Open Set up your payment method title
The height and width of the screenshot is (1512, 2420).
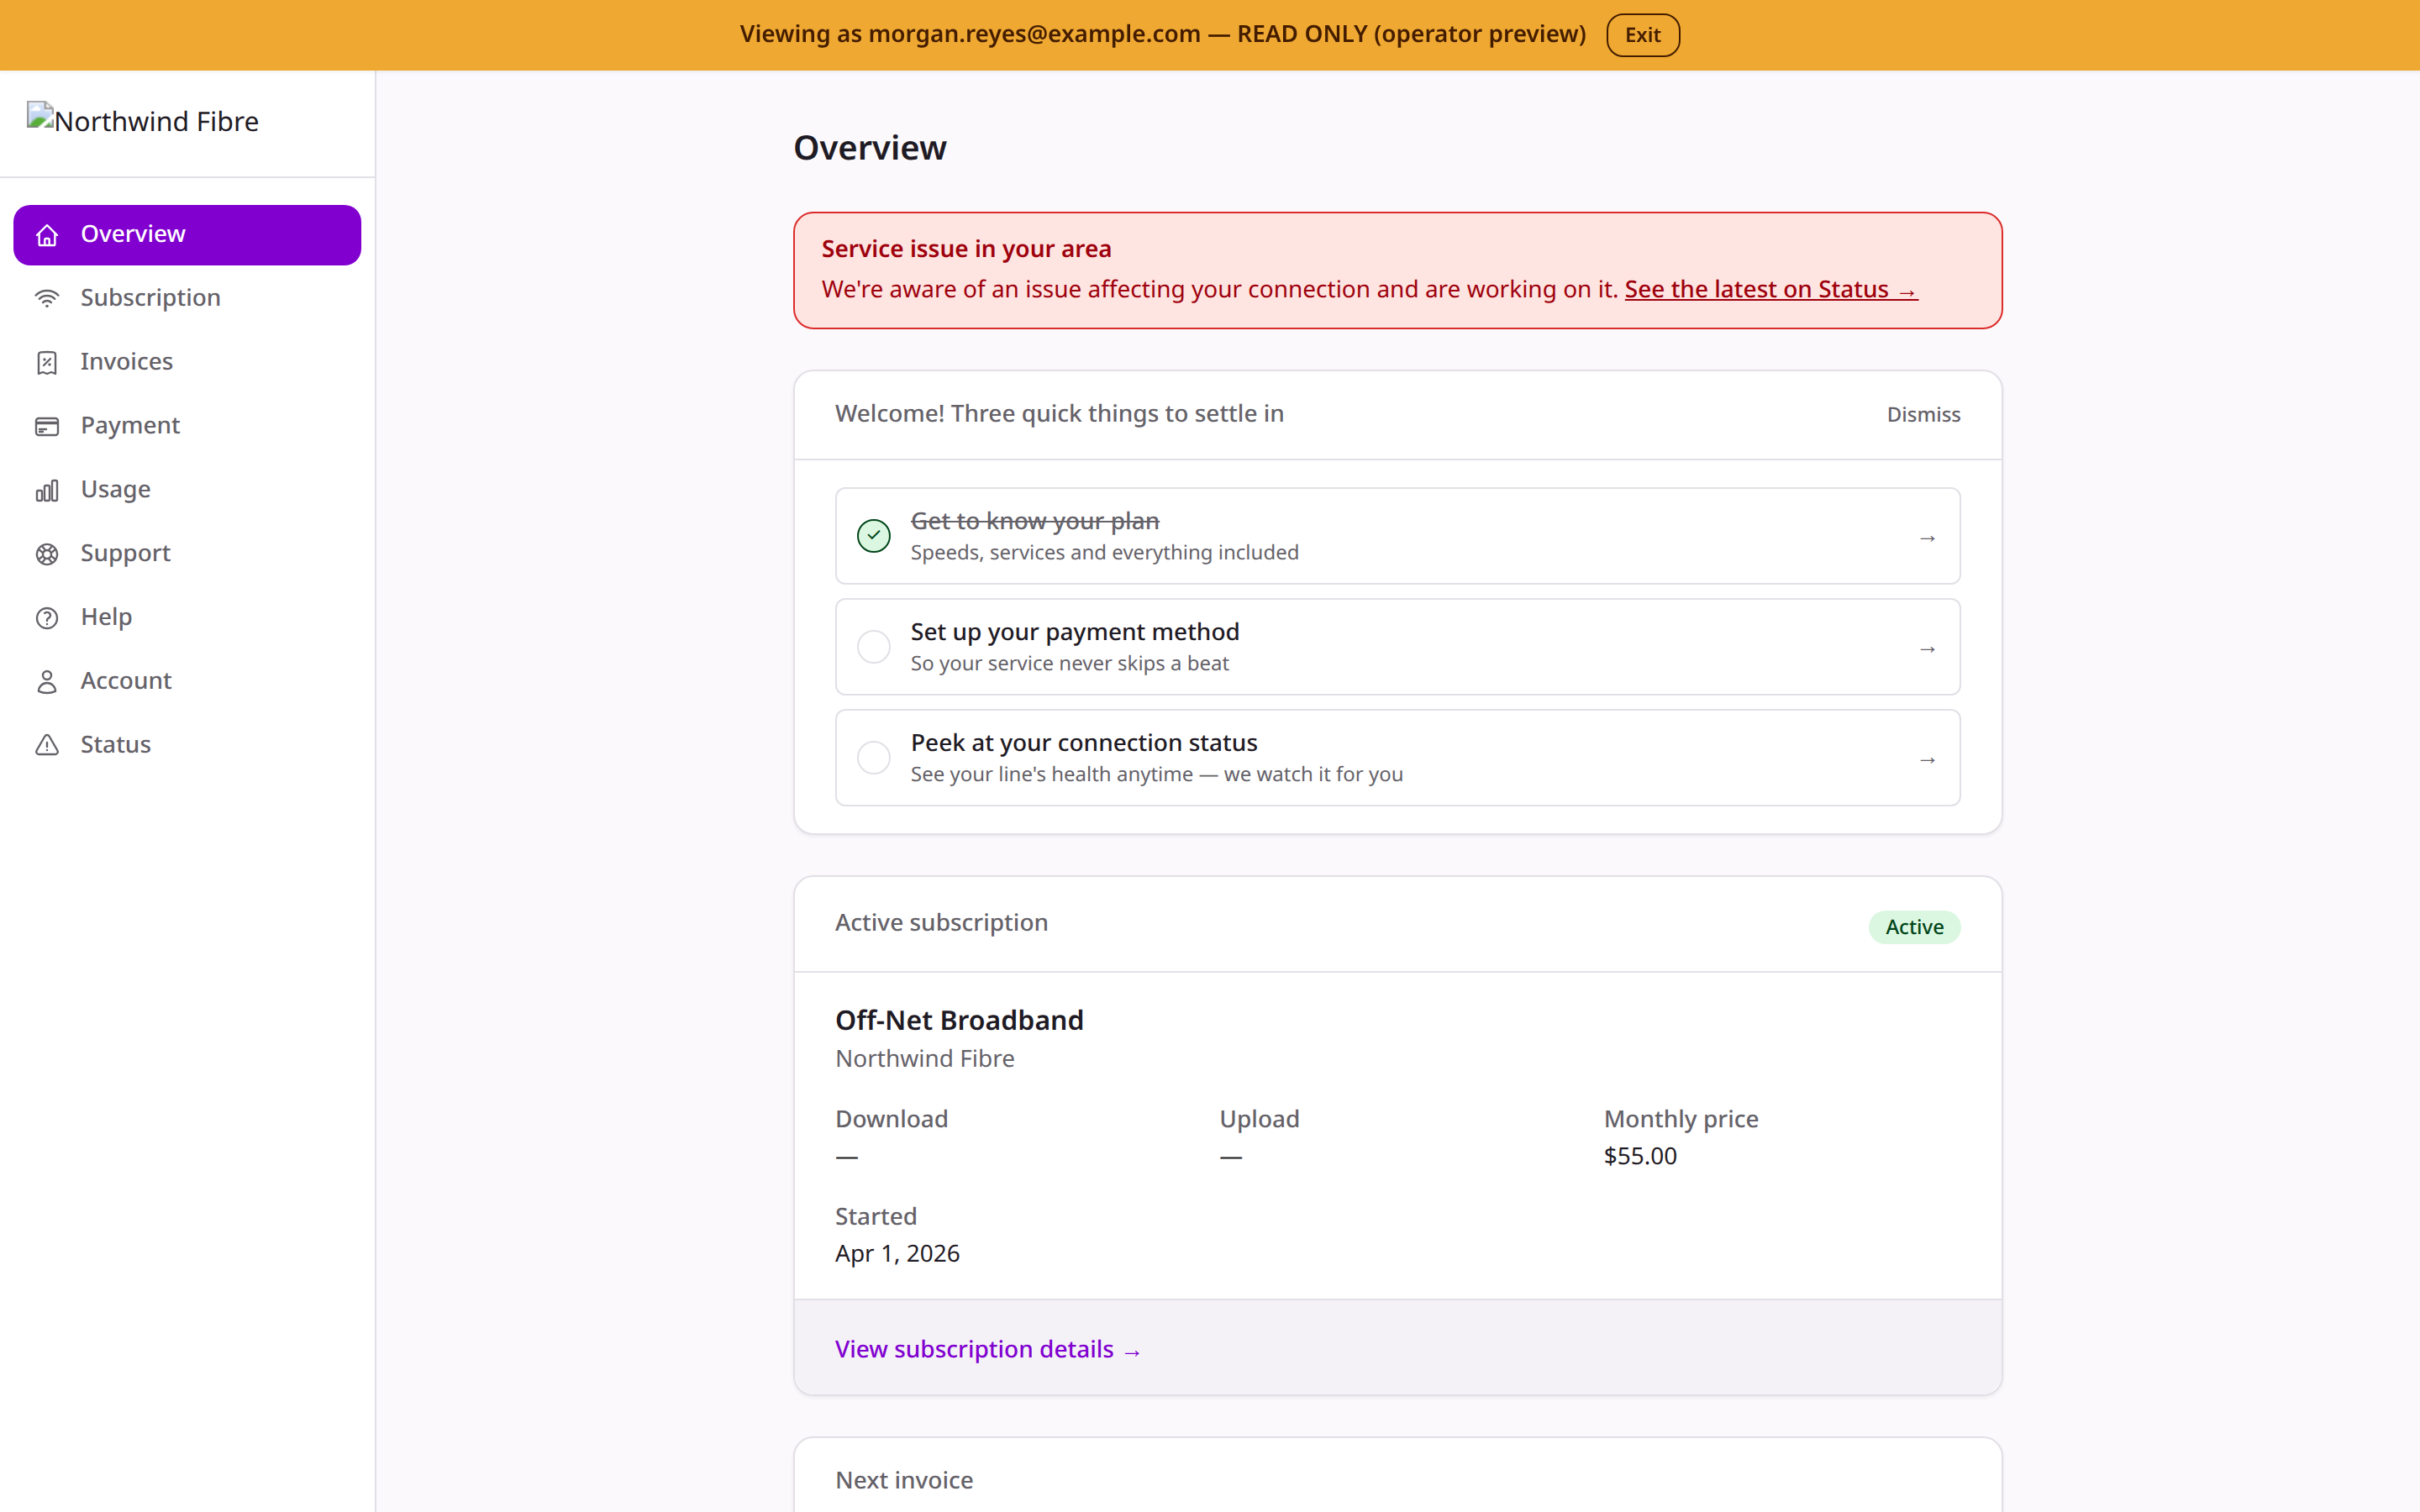1075,632
